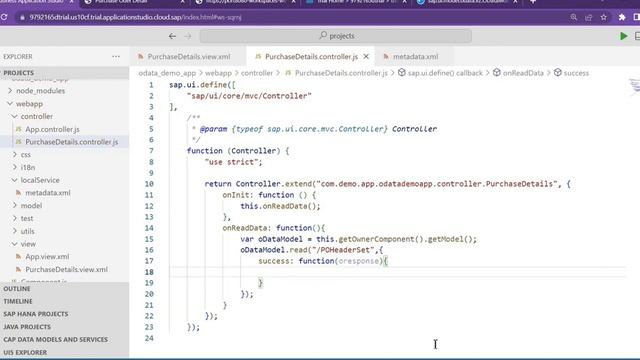Open a new browser tab

coord(533,2)
